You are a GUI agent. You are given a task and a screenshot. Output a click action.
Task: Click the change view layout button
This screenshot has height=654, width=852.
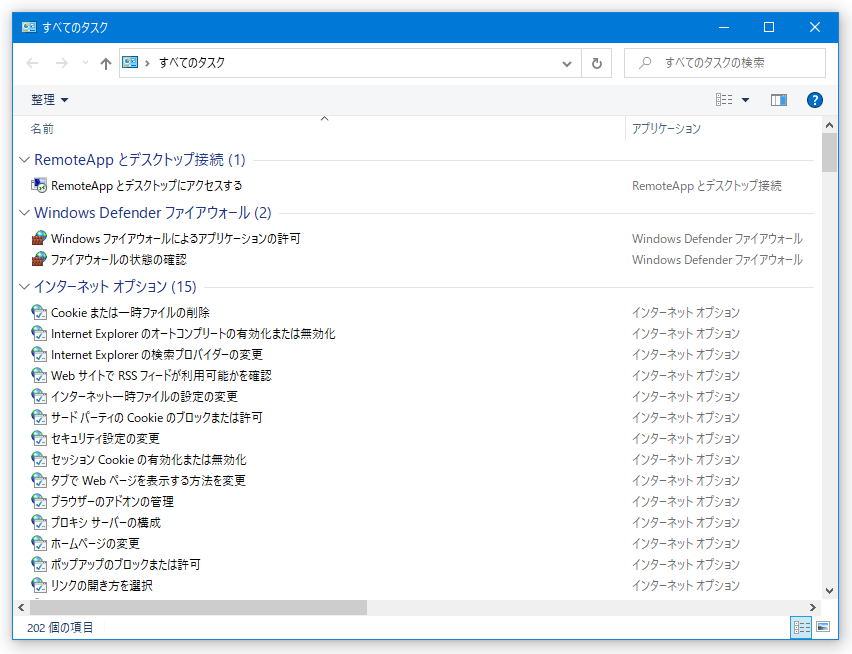click(724, 100)
